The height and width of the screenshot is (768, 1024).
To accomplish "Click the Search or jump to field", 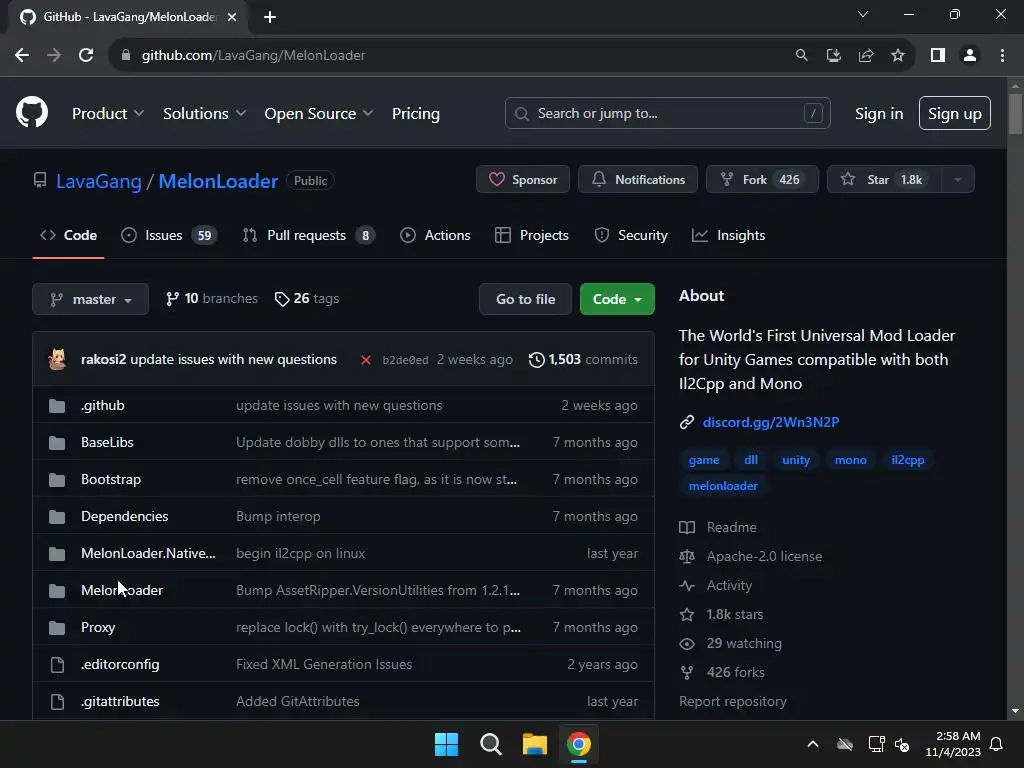I will click(667, 114).
